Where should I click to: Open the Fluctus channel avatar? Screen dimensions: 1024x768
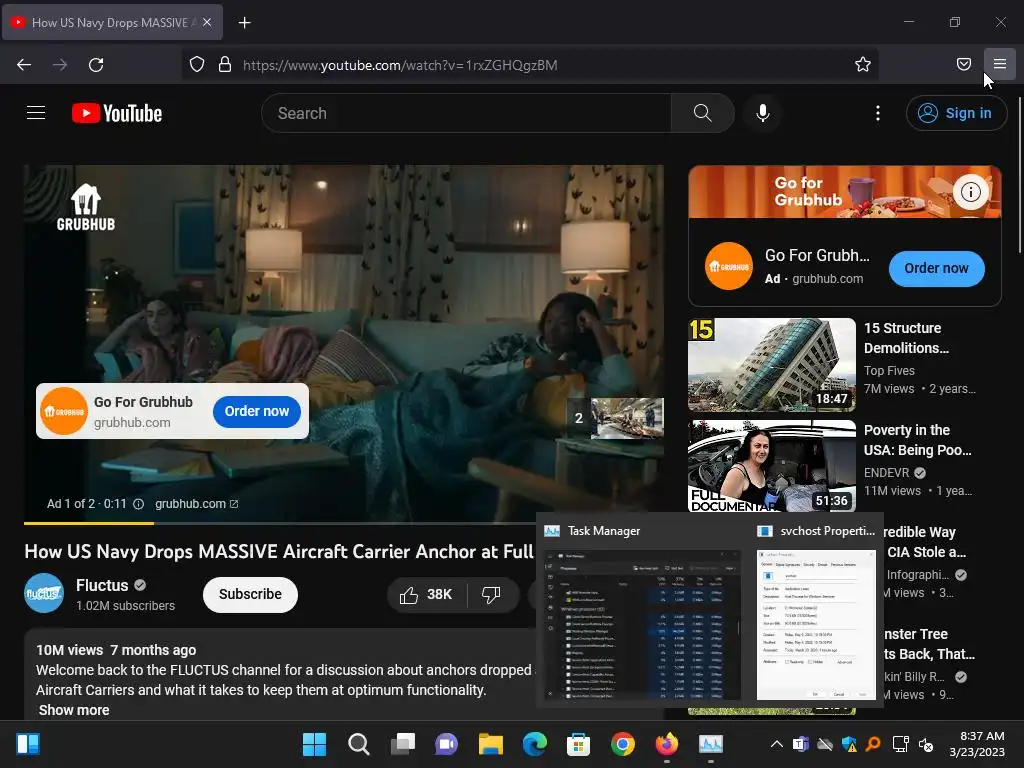pos(44,593)
